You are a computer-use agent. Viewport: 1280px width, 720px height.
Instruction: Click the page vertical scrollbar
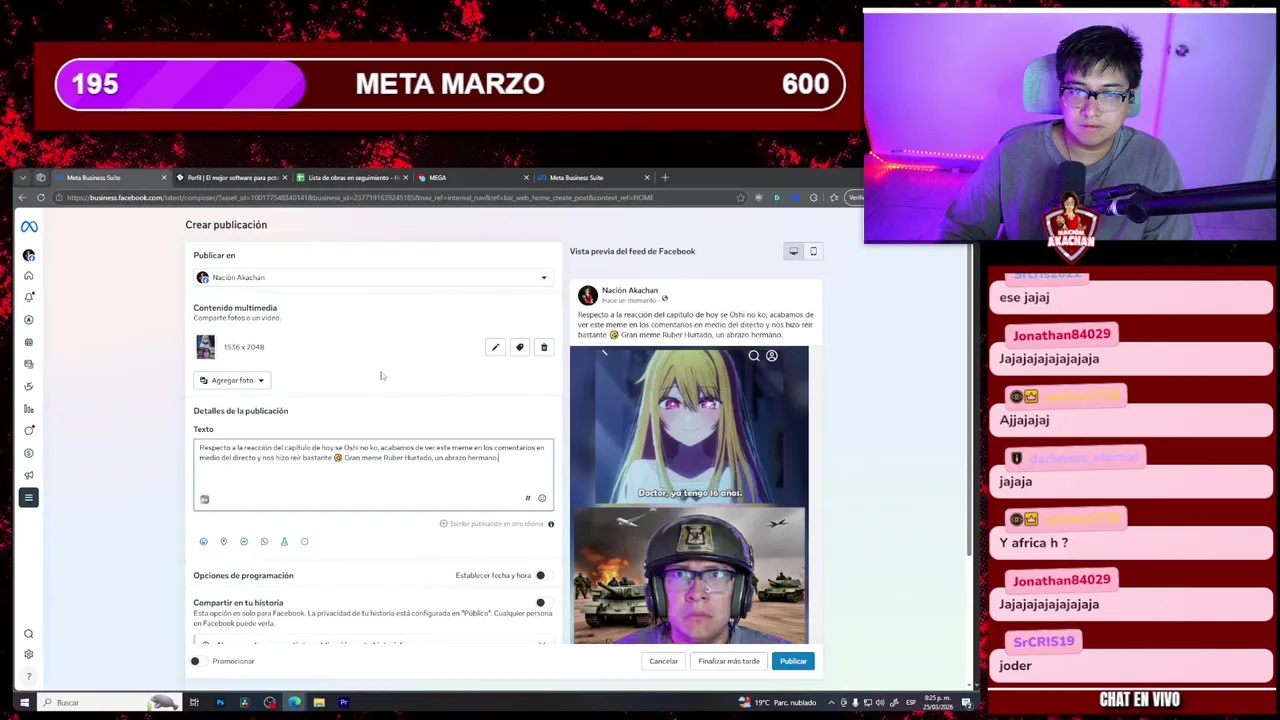coord(967,400)
